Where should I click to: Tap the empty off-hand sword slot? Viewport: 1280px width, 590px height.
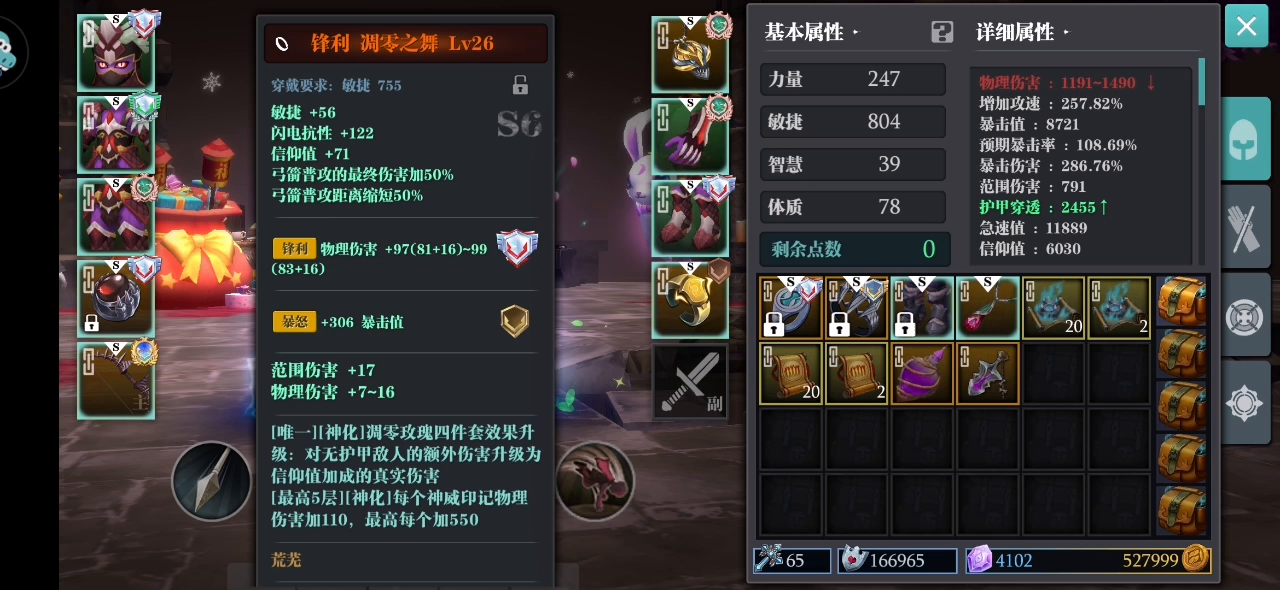pos(689,381)
